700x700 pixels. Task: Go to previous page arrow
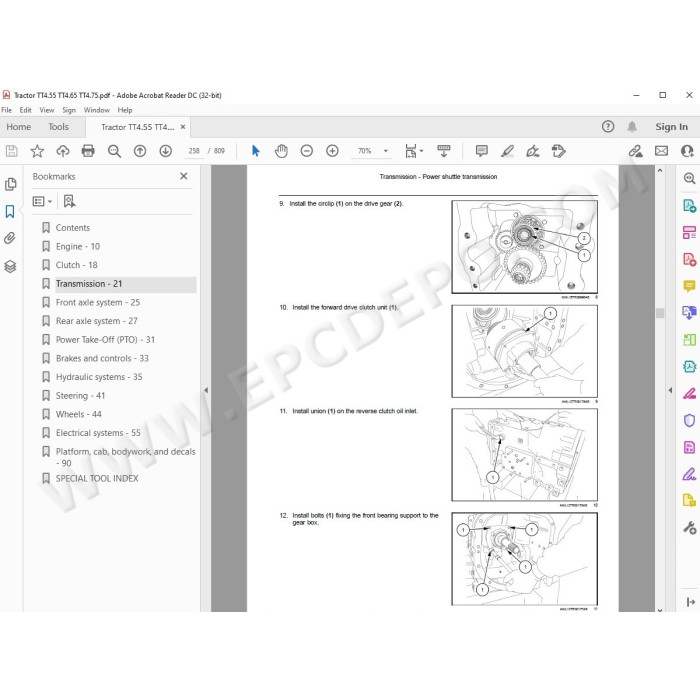click(x=140, y=151)
